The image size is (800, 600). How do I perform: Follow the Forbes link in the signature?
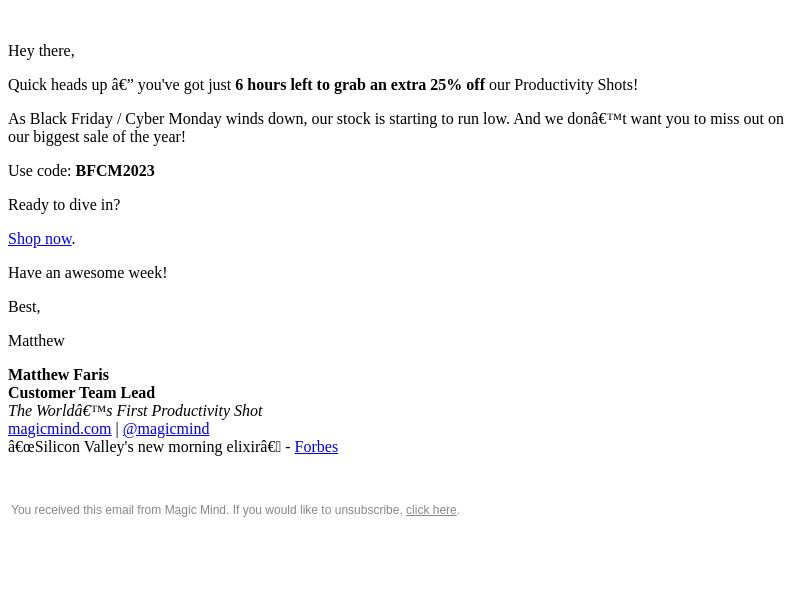[x=316, y=446]
